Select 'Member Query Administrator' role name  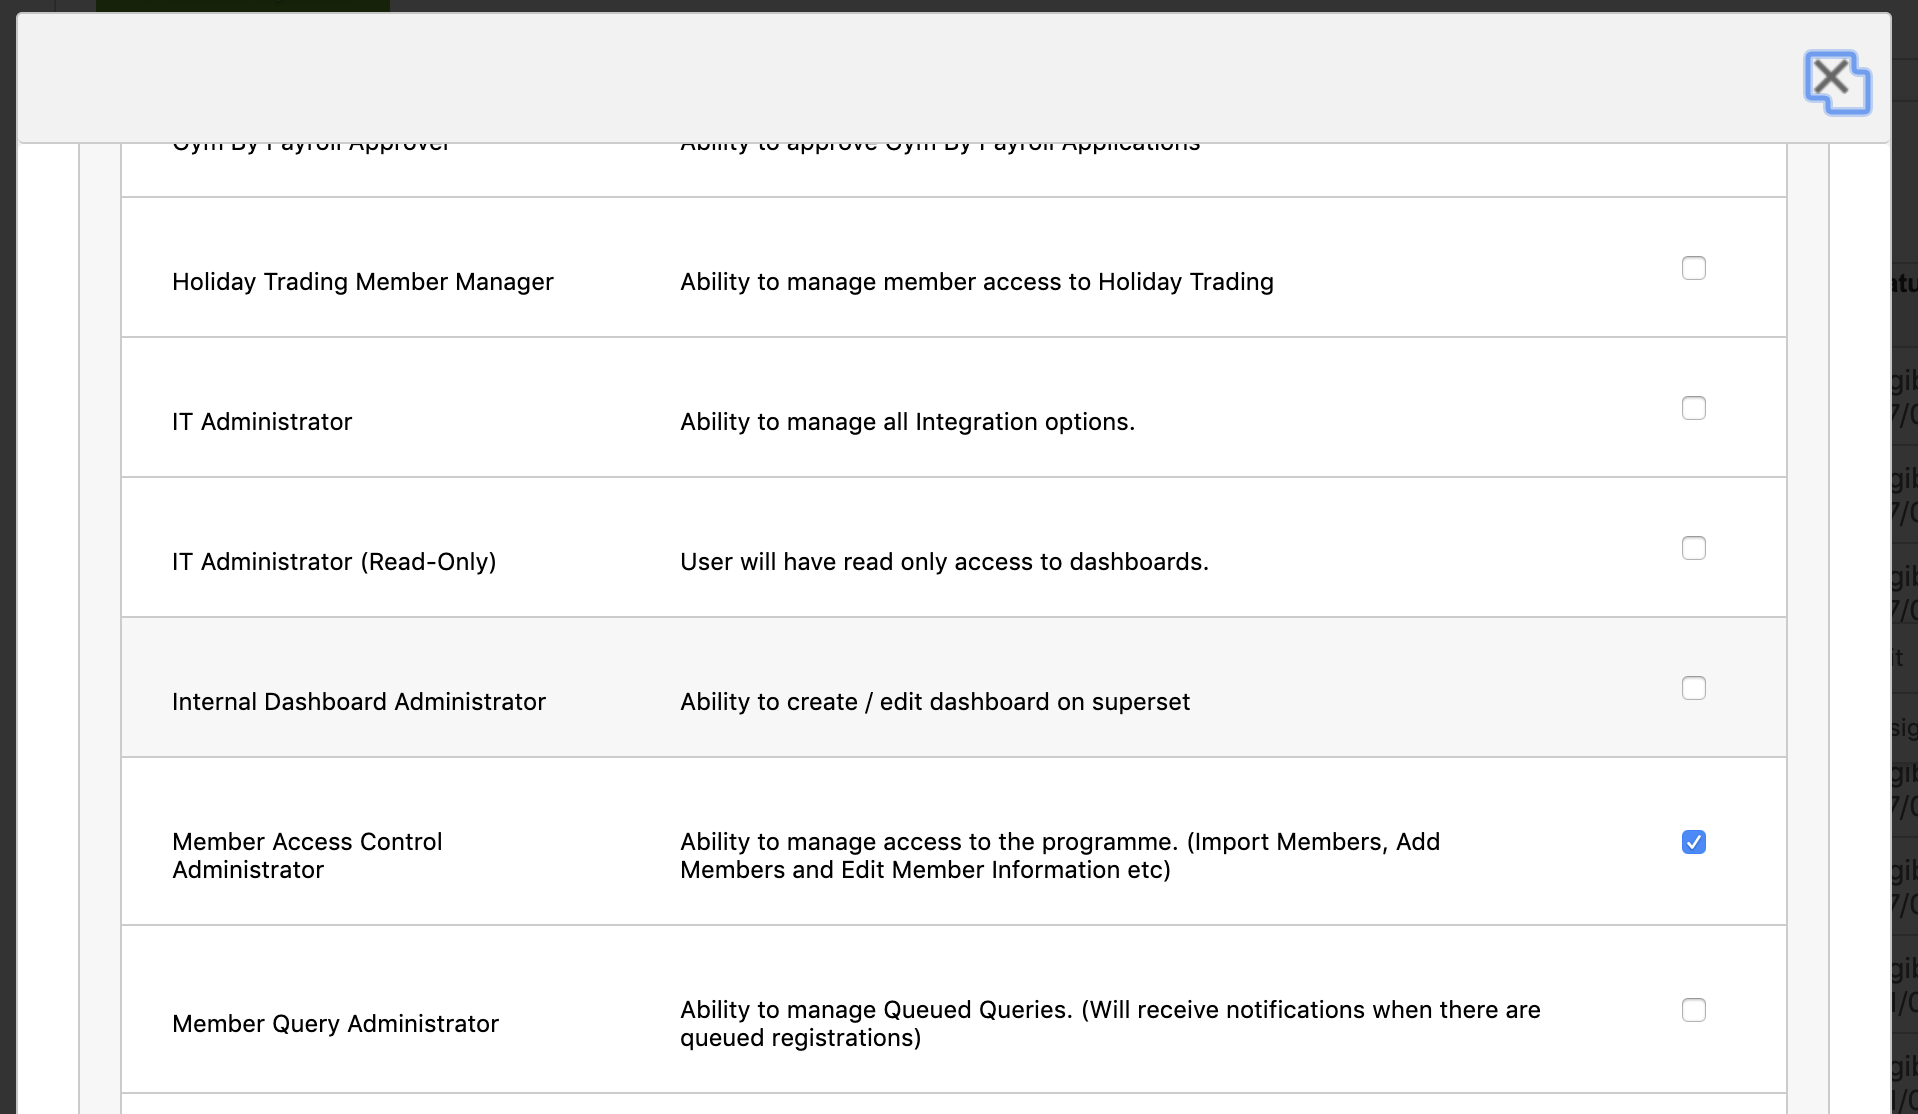pyautogui.click(x=335, y=1024)
